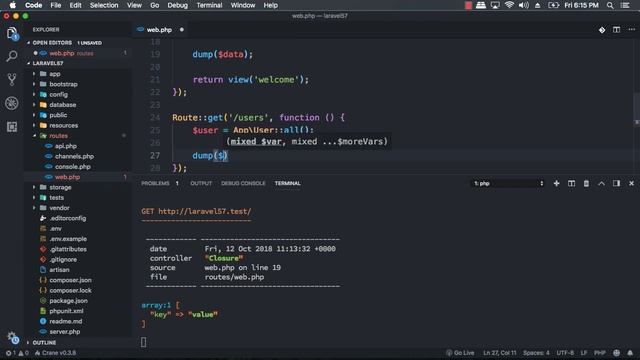Switch to the Debug Console tab
Image resolution: width=640 pixels, height=360 pixels.
pyautogui.click(x=243, y=183)
